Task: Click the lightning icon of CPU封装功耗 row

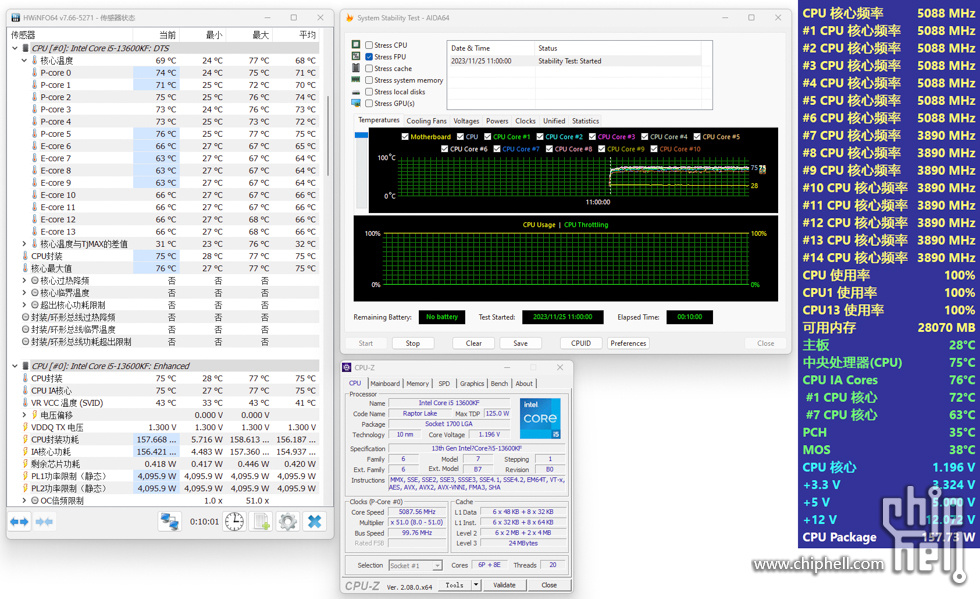Action: pyautogui.click(x=26, y=440)
